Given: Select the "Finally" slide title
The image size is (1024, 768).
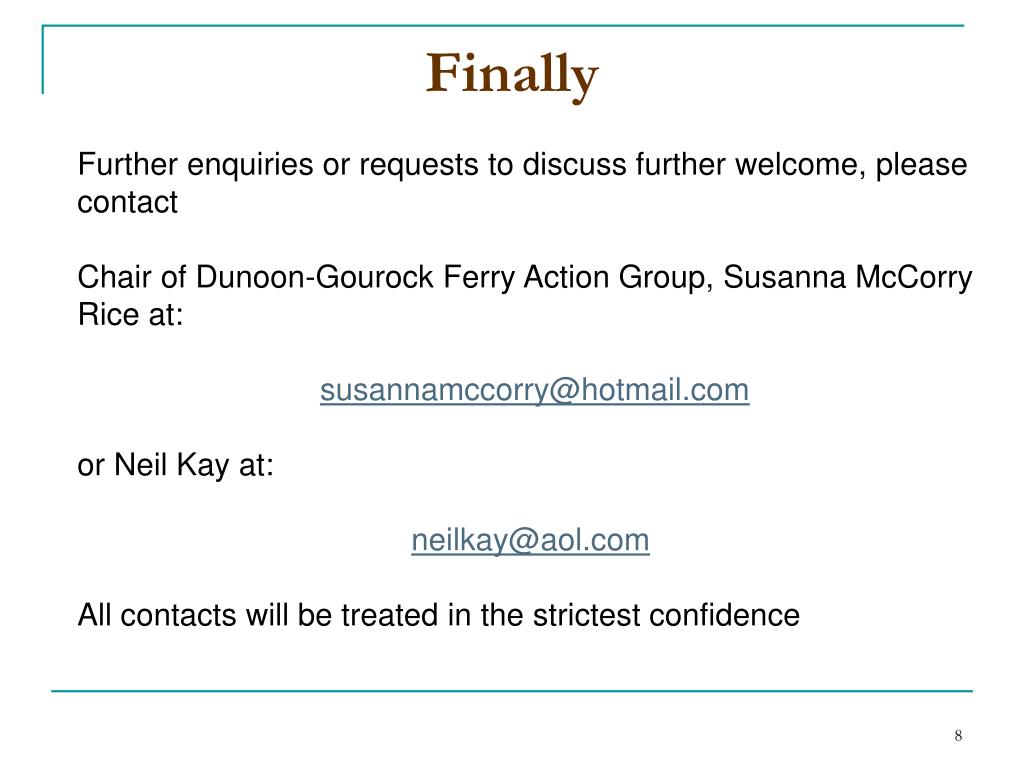Looking at the screenshot, I should [x=512, y=75].
